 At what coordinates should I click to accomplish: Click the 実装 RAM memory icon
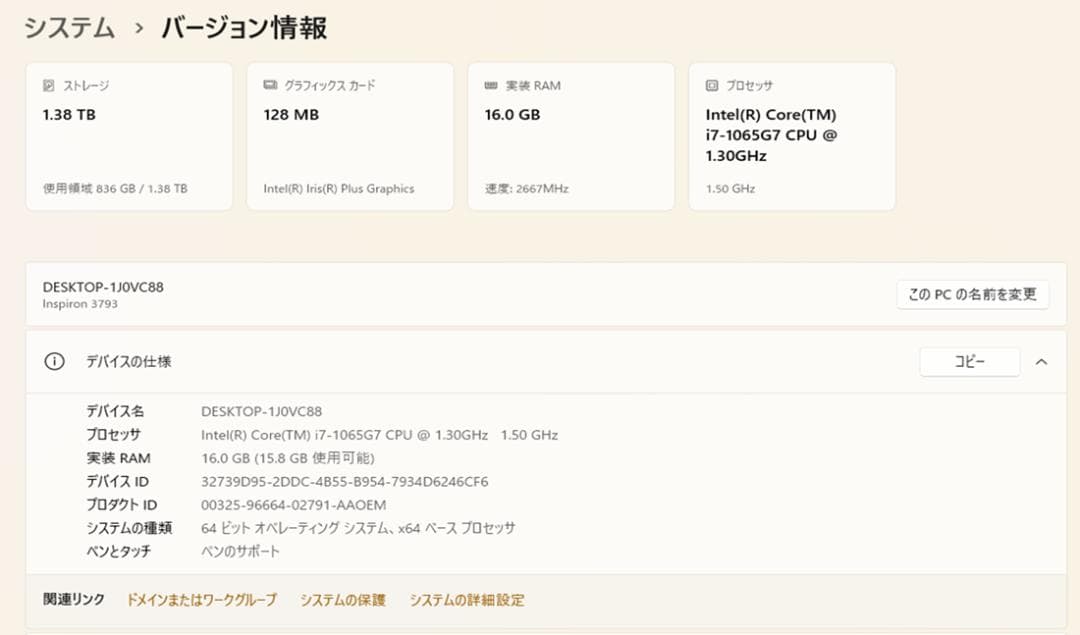tap(489, 85)
